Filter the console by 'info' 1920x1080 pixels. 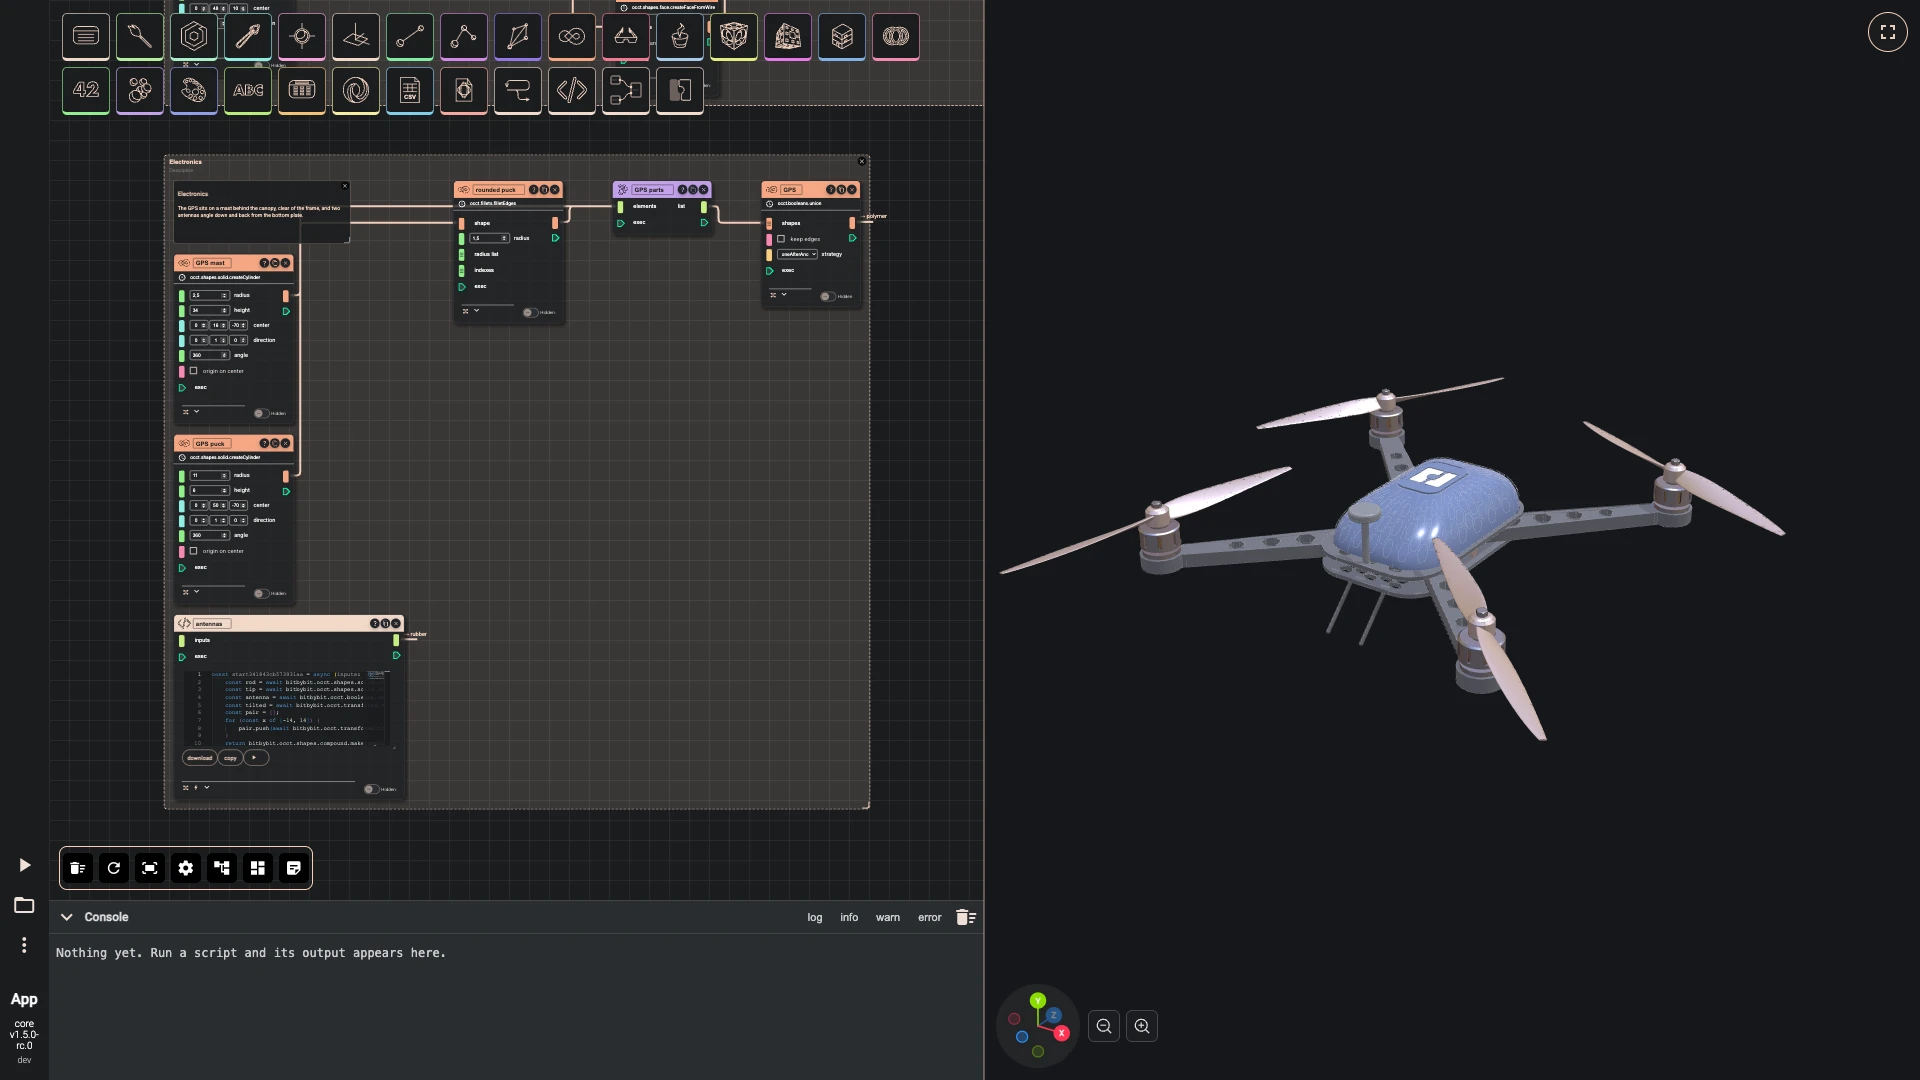(x=849, y=917)
